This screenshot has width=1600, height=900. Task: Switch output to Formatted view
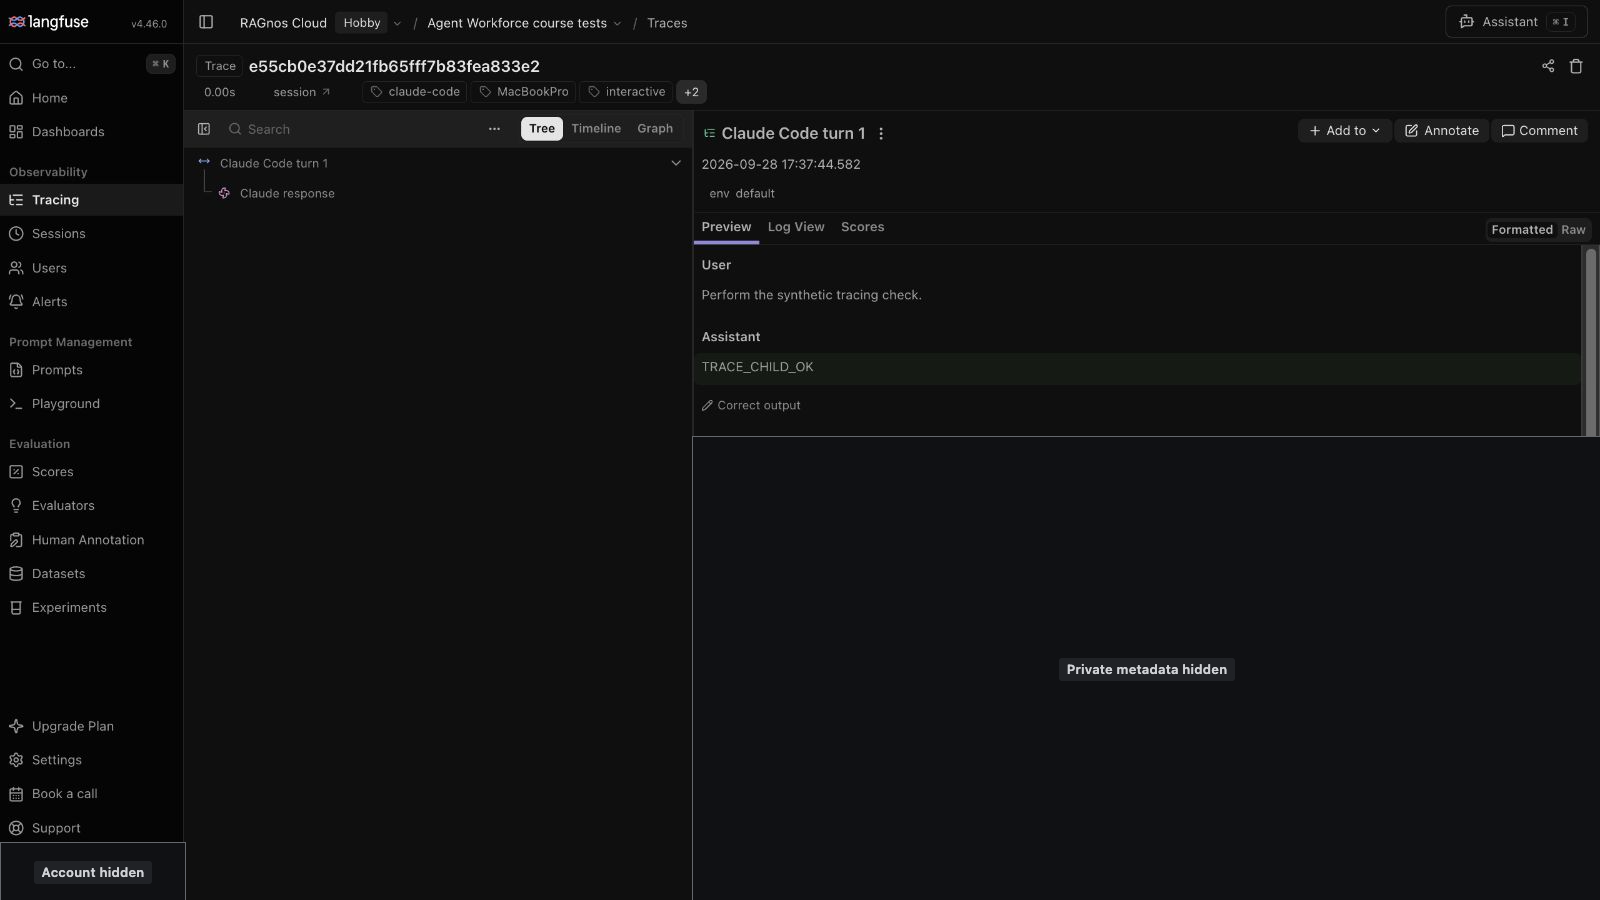(x=1521, y=230)
